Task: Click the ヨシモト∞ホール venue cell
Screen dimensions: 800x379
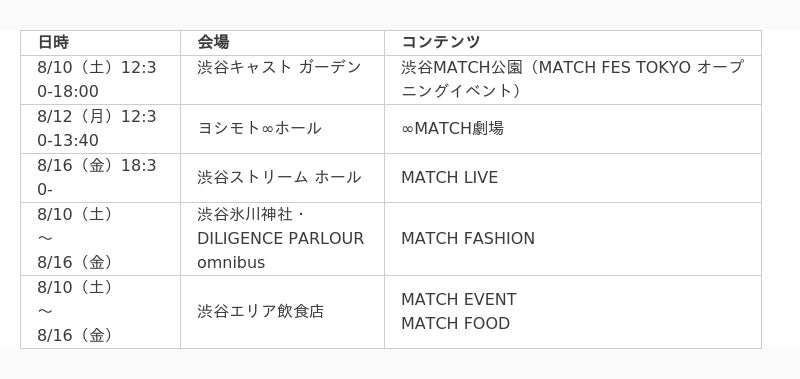Action: click(x=282, y=129)
